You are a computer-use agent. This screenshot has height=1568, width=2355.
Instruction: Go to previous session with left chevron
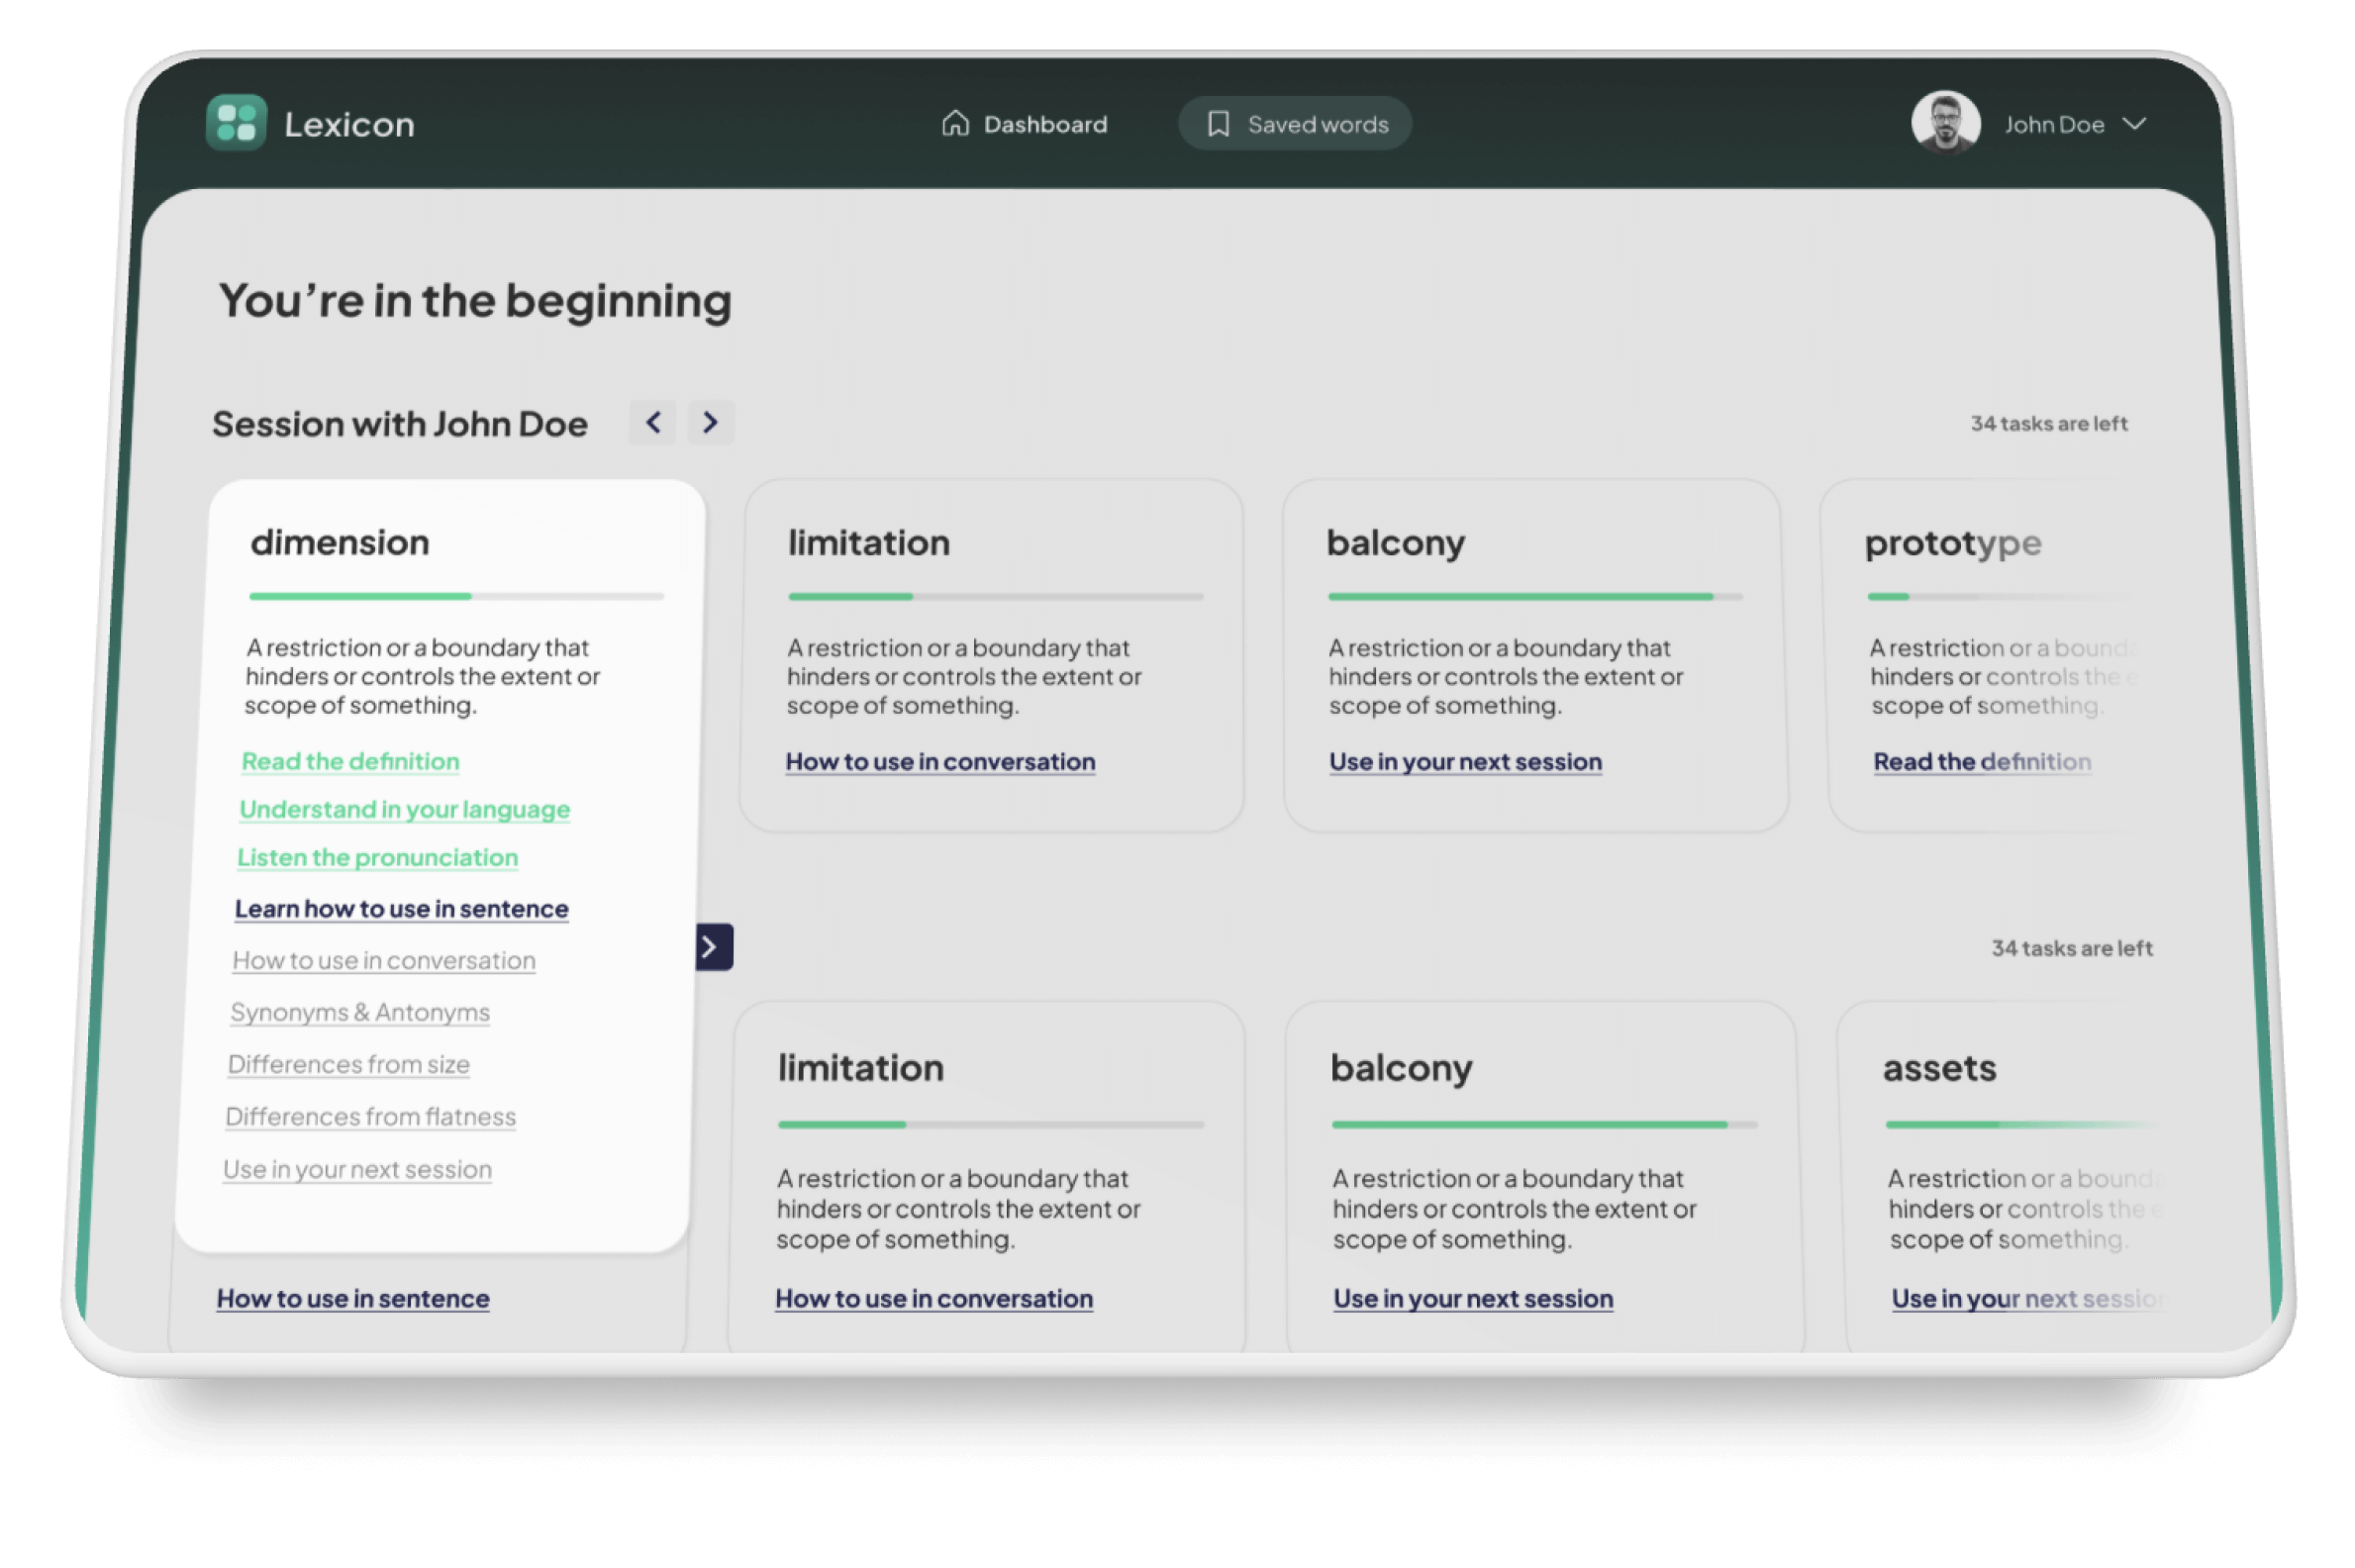tap(653, 423)
